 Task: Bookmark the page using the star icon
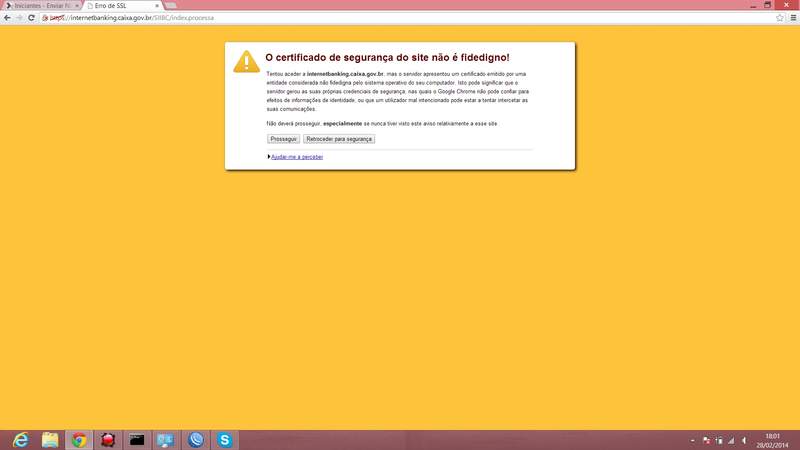coord(780,18)
